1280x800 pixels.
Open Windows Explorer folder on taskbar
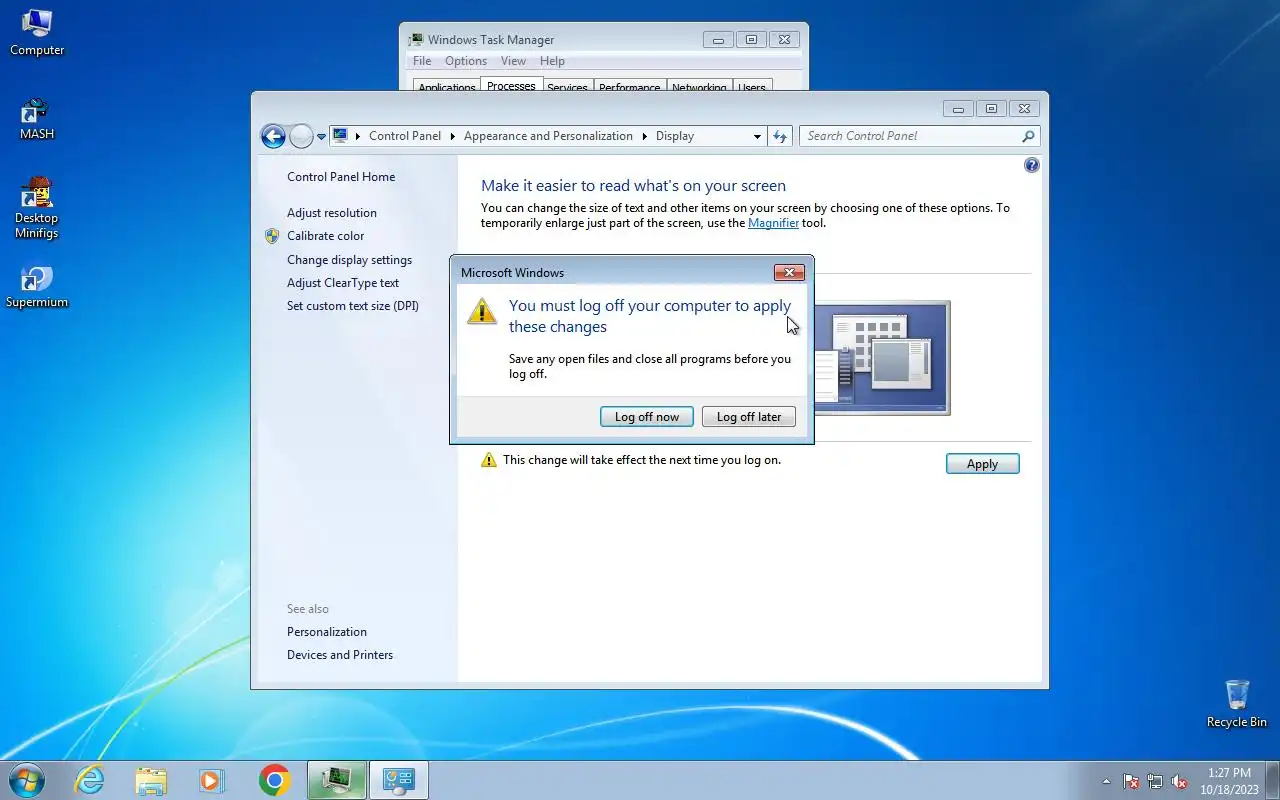coord(151,780)
